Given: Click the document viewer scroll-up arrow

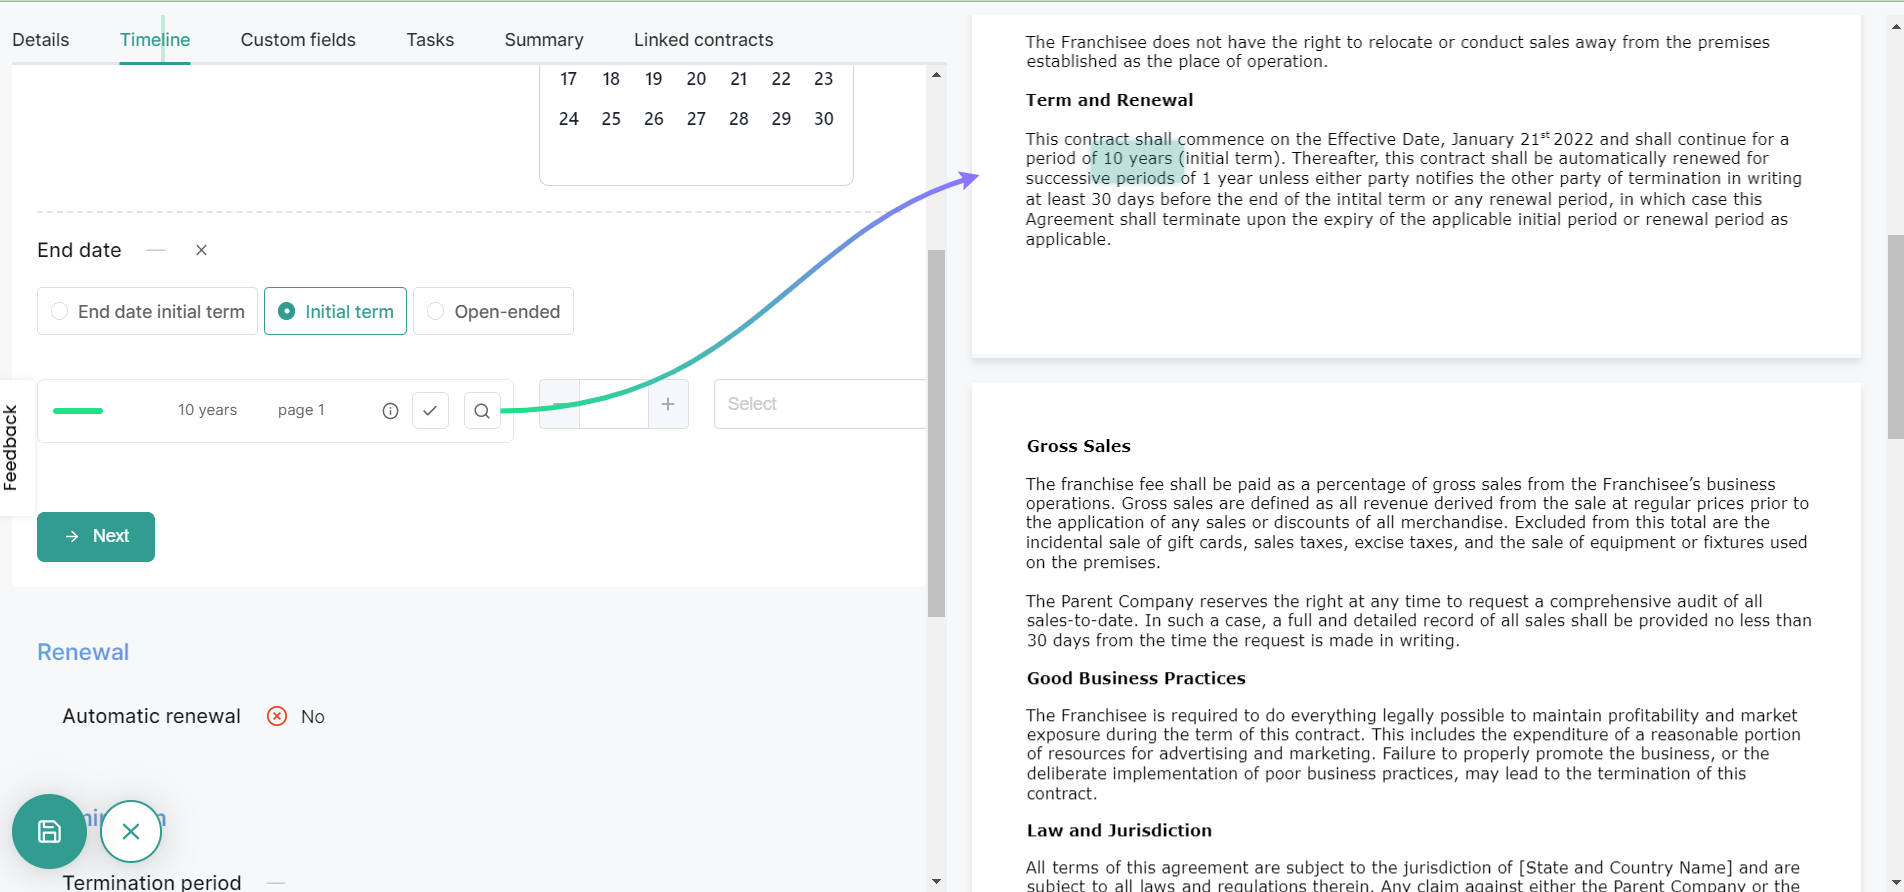Looking at the screenshot, I should (x=1895, y=26).
